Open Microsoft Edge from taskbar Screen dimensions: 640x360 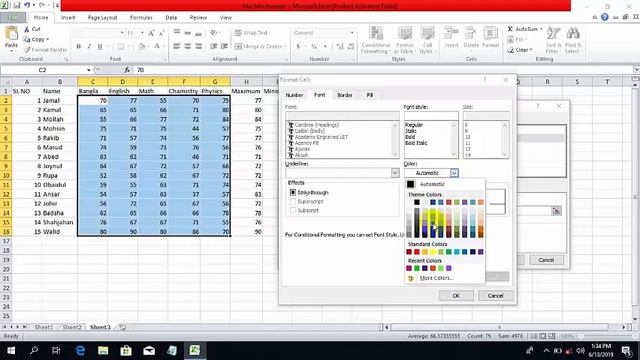tap(80, 350)
